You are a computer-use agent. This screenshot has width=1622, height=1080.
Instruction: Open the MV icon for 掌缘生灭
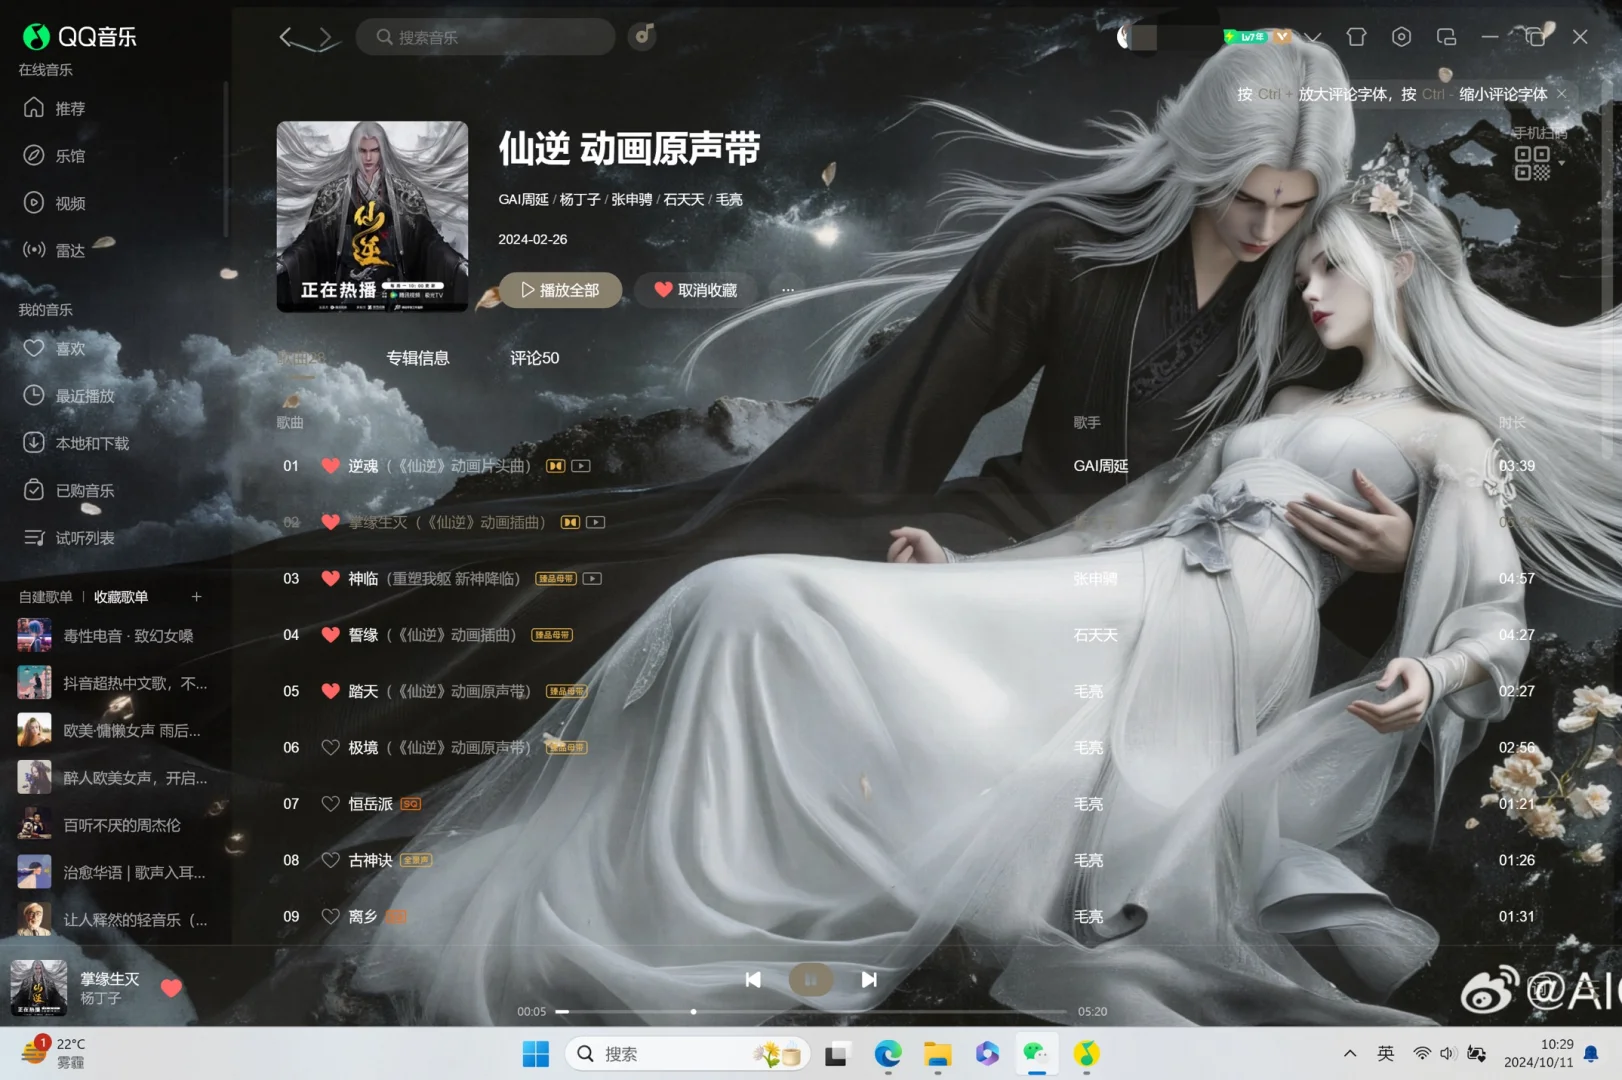coord(596,522)
